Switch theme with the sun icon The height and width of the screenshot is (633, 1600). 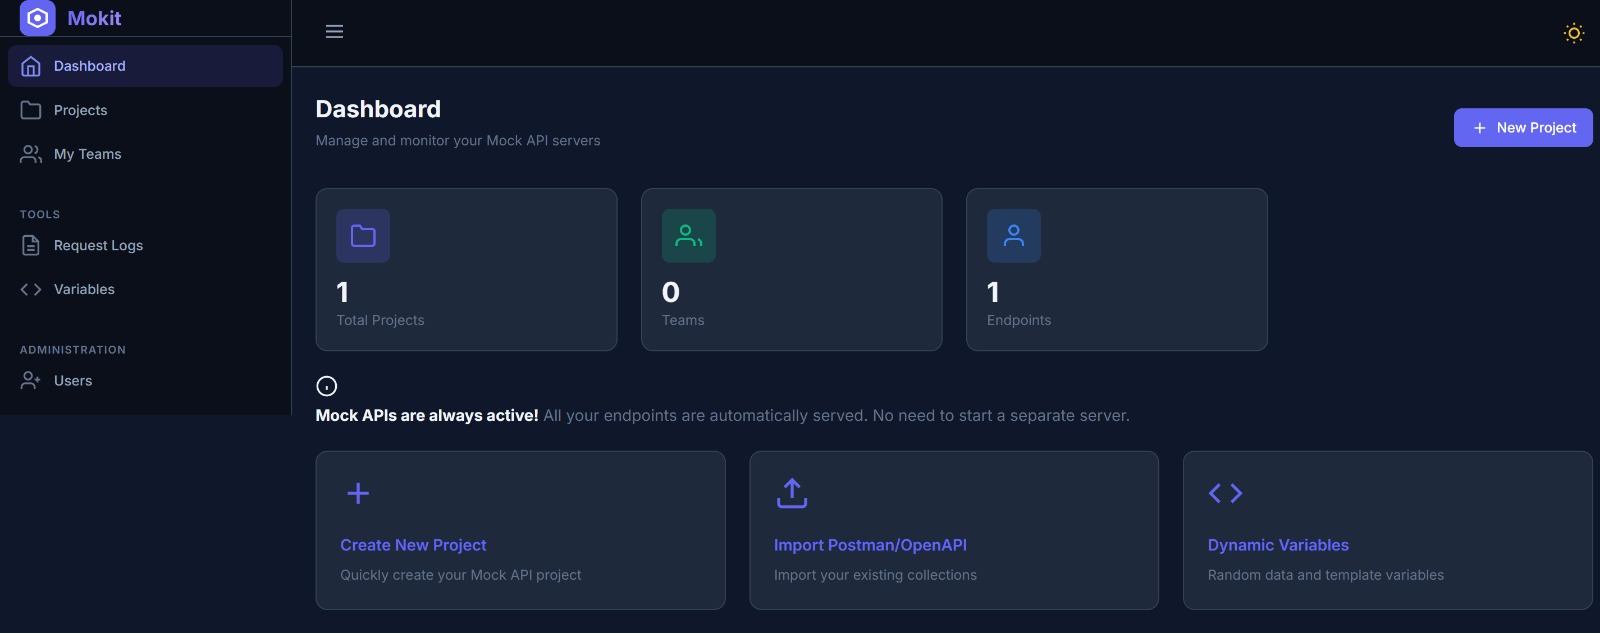pyautogui.click(x=1574, y=33)
